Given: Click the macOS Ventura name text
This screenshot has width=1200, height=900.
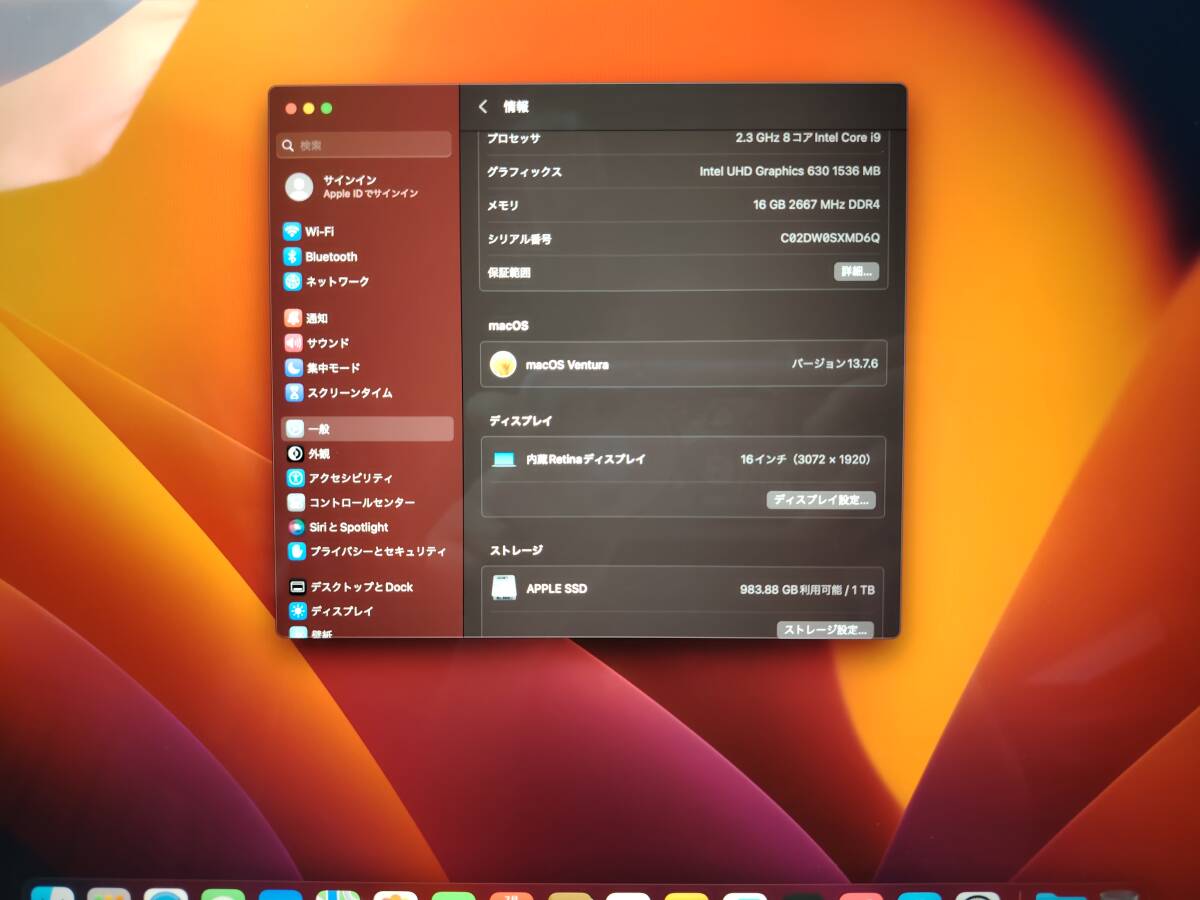Looking at the screenshot, I should pos(567,365).
